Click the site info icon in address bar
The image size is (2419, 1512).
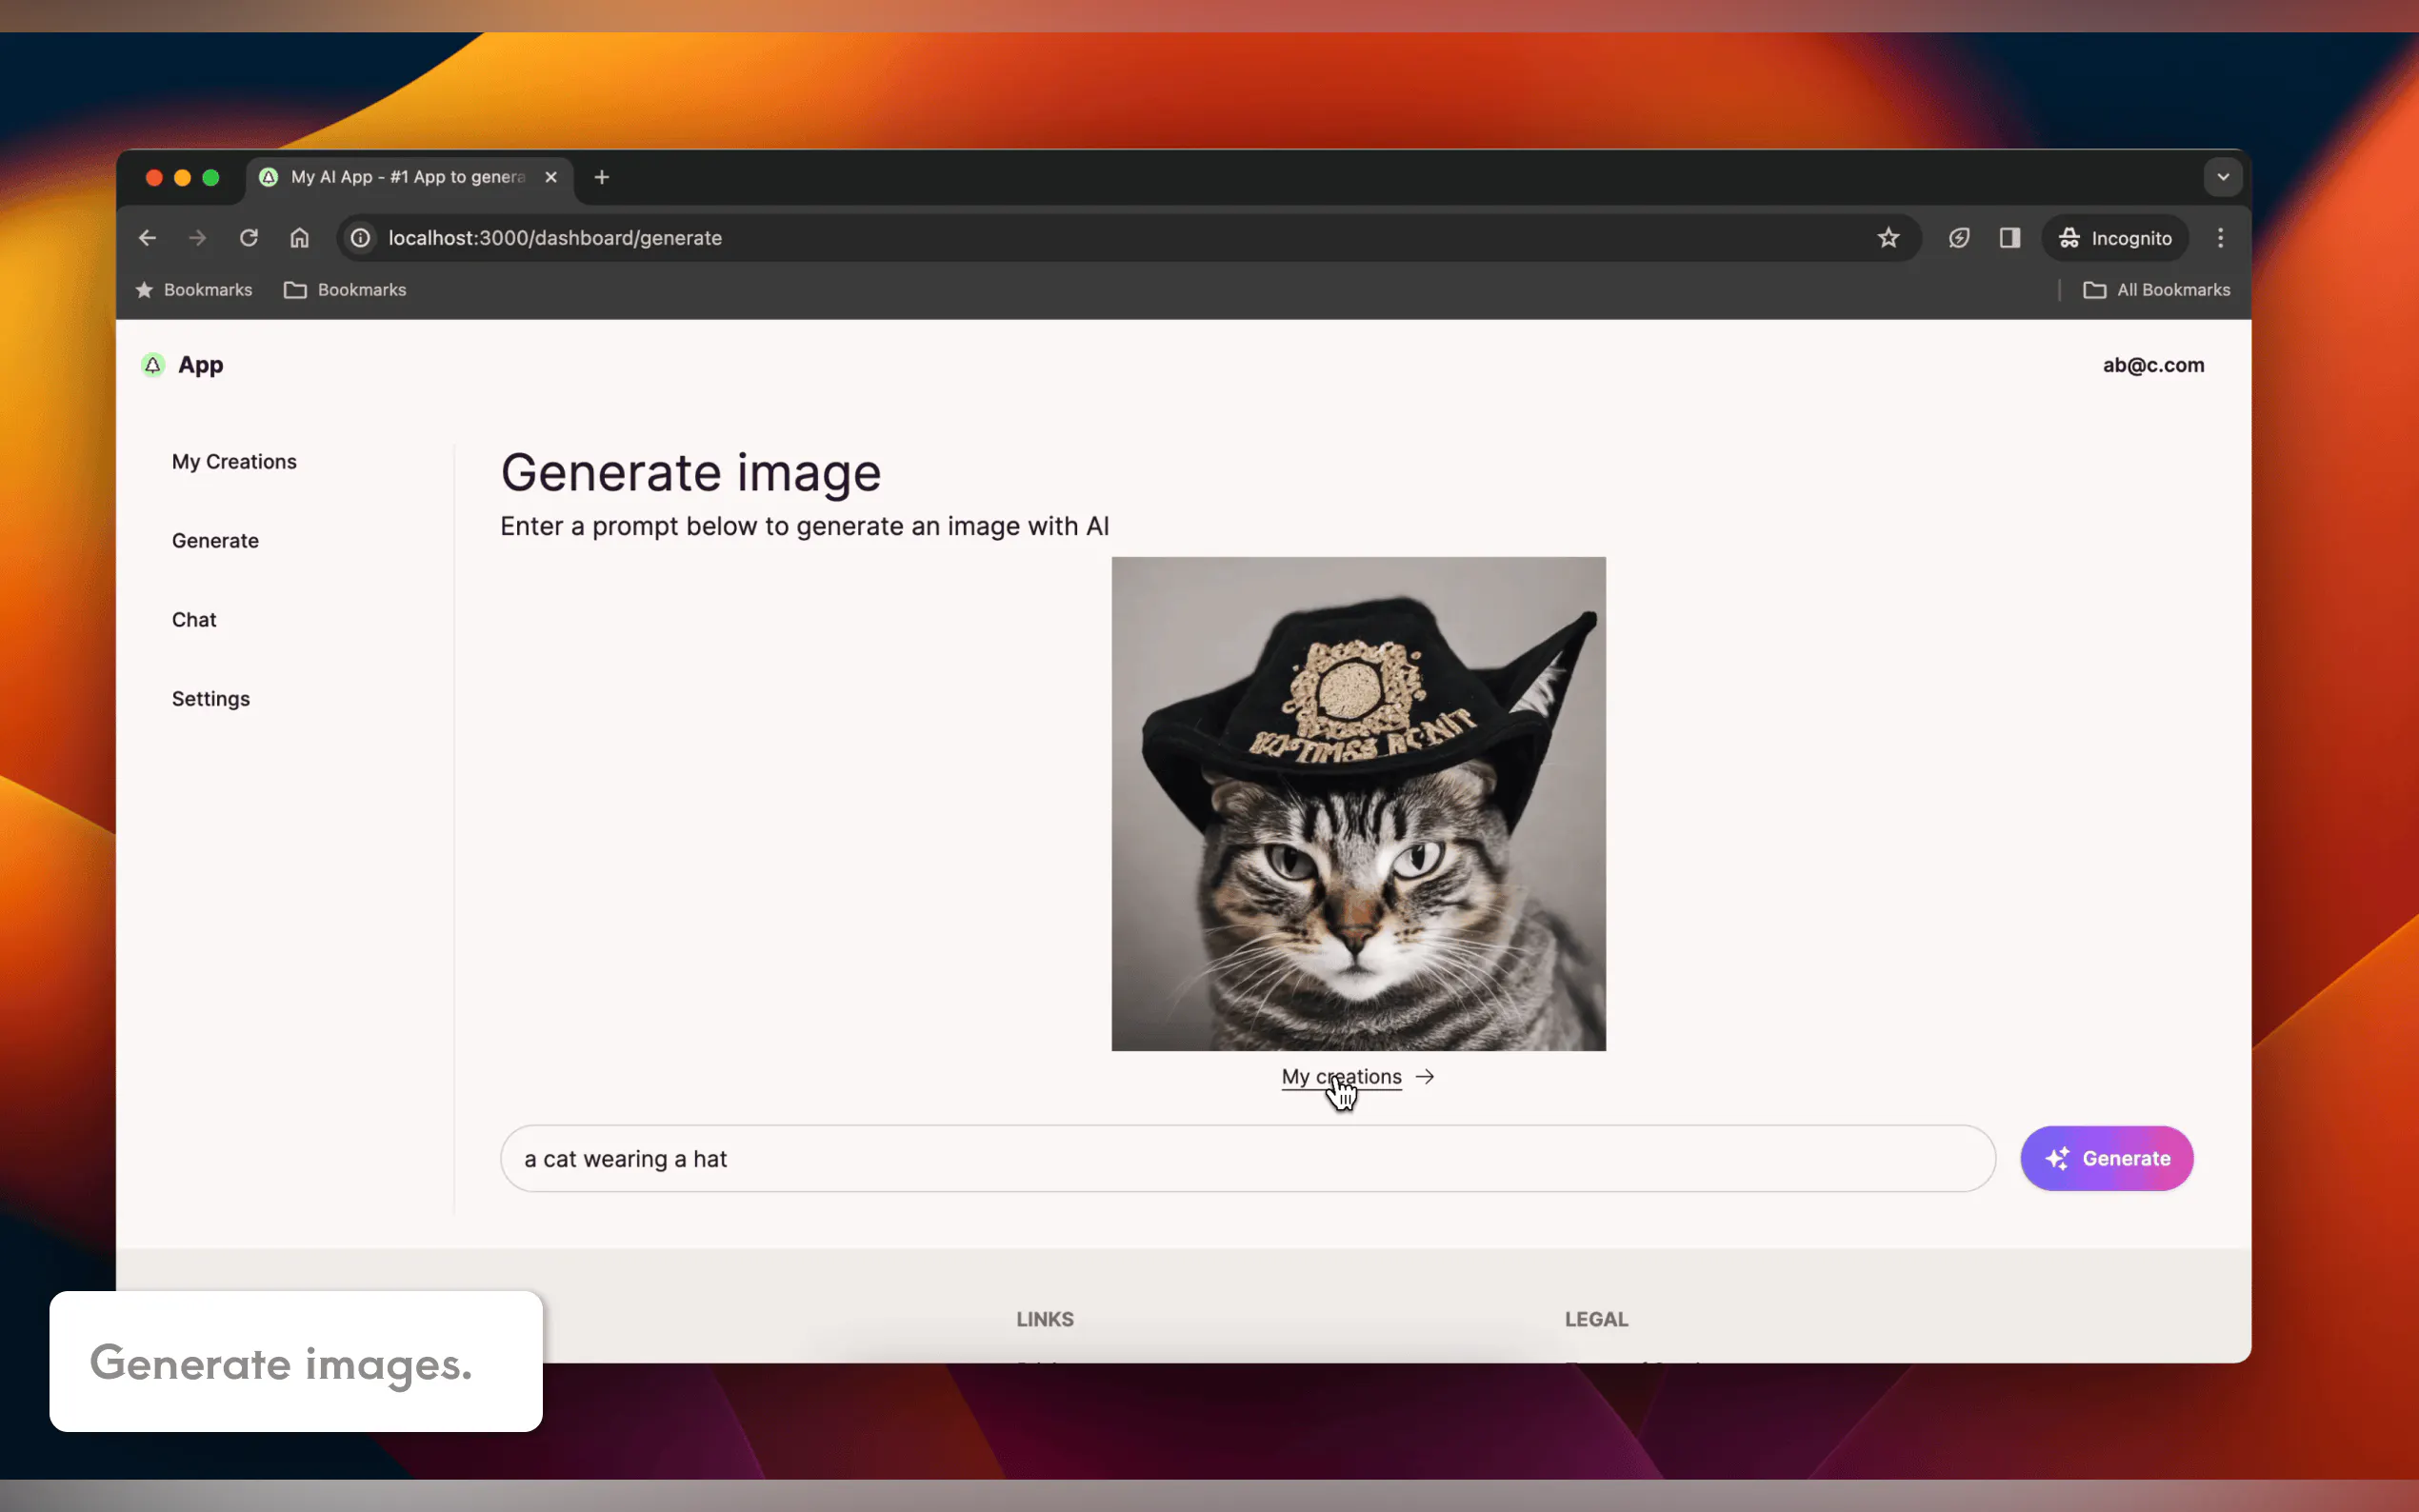click(x=360, y=238)
